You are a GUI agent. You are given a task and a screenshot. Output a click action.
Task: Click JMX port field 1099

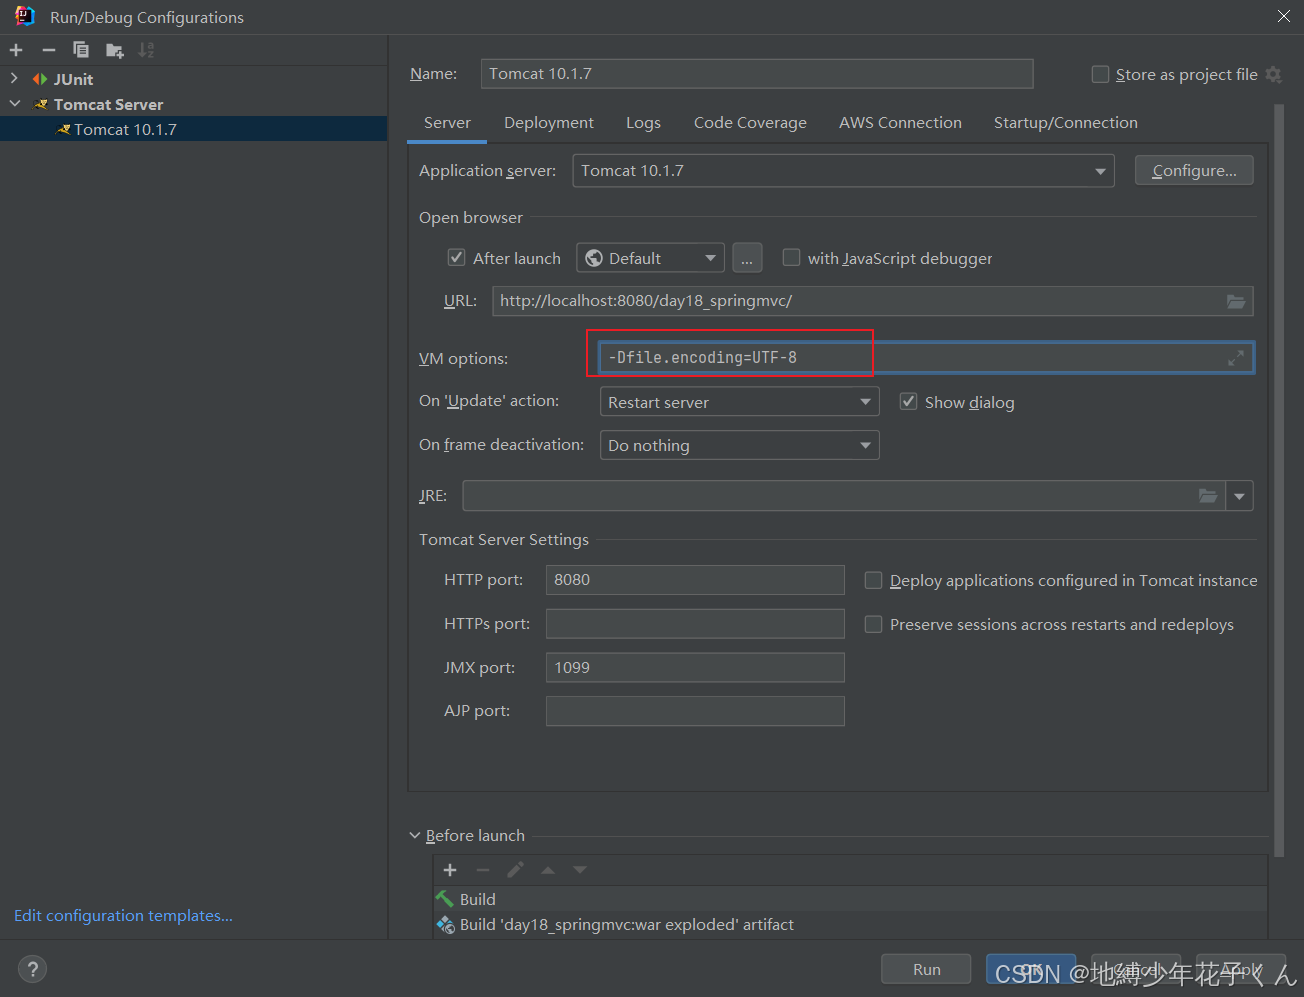tap(695, 668)
